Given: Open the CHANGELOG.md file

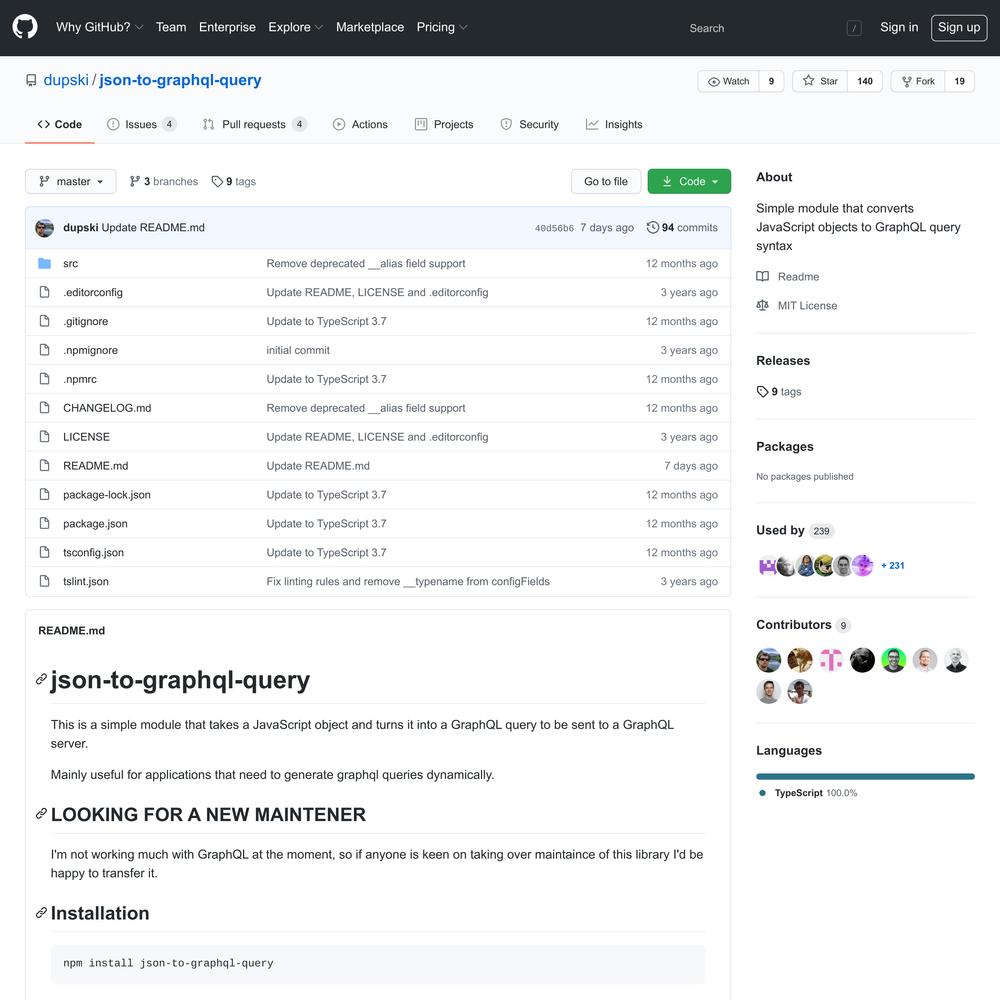Looking at the screenshot, I should click(x=107, y=408).
